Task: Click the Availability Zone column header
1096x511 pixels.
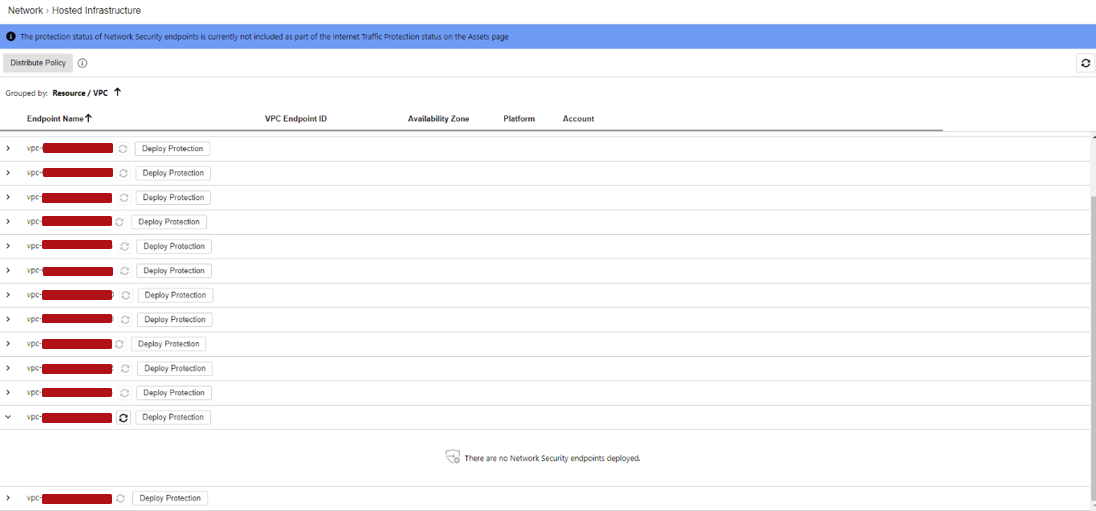Action: pos(438,119)
